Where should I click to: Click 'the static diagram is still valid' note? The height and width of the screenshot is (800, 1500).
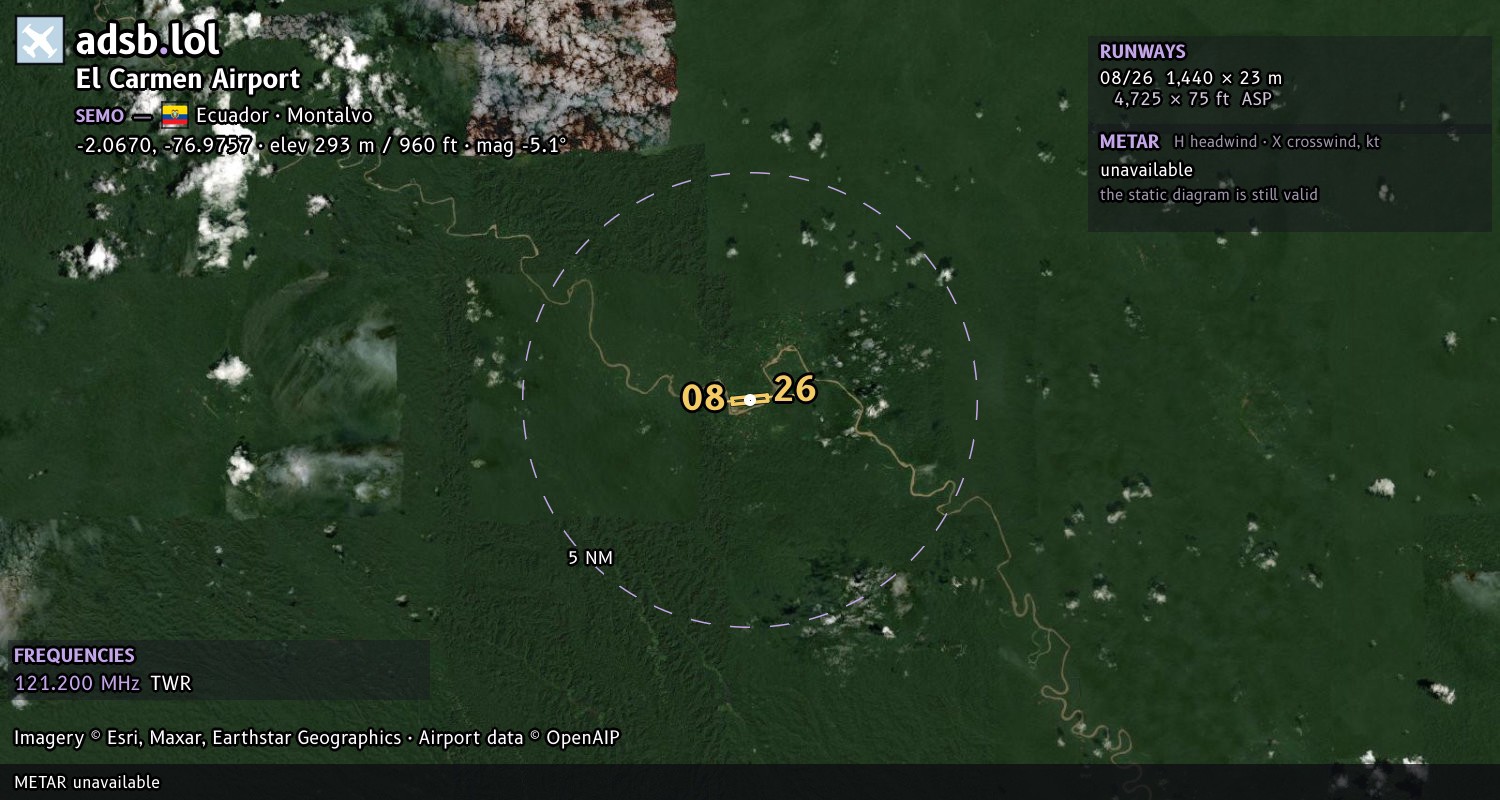1209,195
